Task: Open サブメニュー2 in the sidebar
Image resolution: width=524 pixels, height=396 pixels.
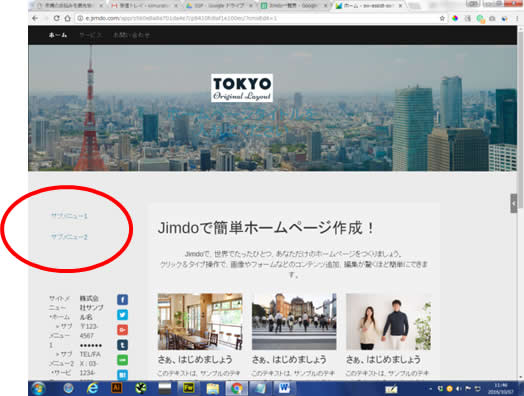Action: coord(69,237)
